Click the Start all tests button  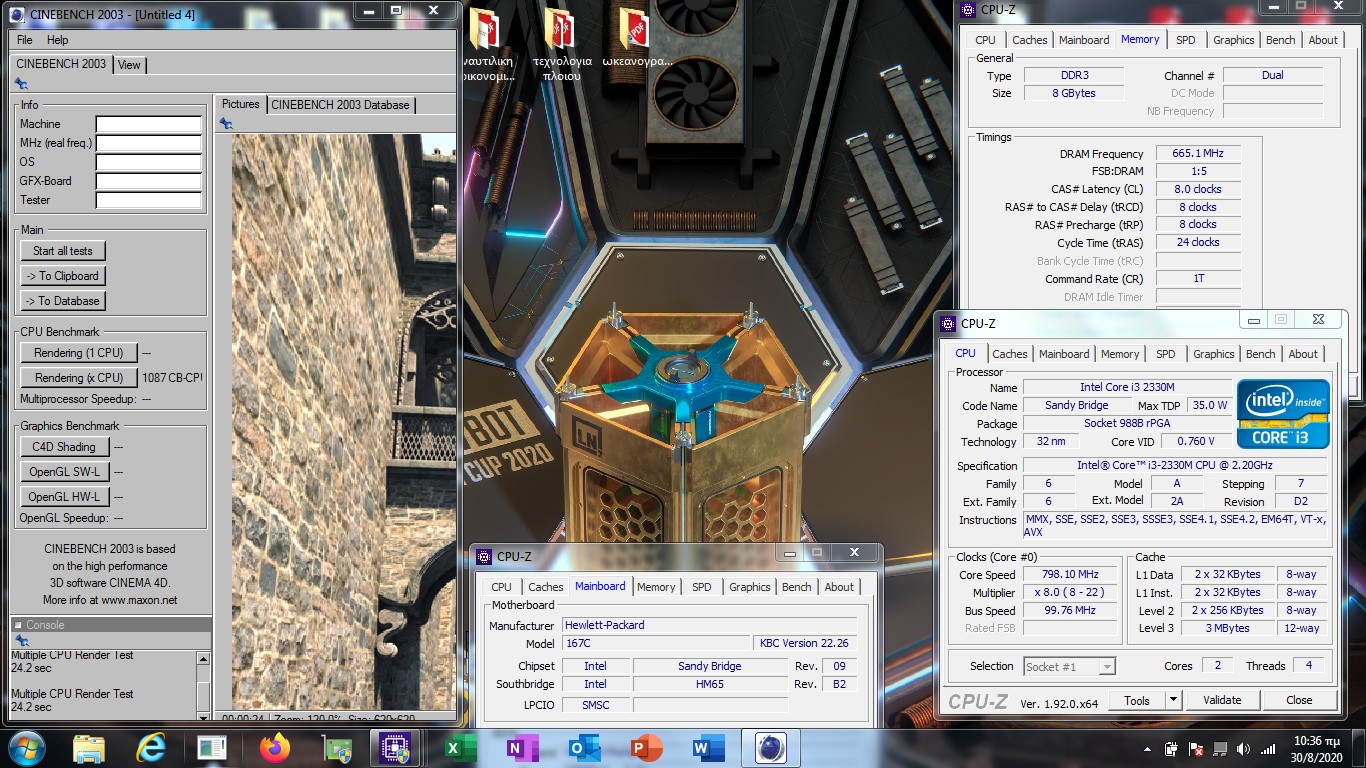point(63,251)
